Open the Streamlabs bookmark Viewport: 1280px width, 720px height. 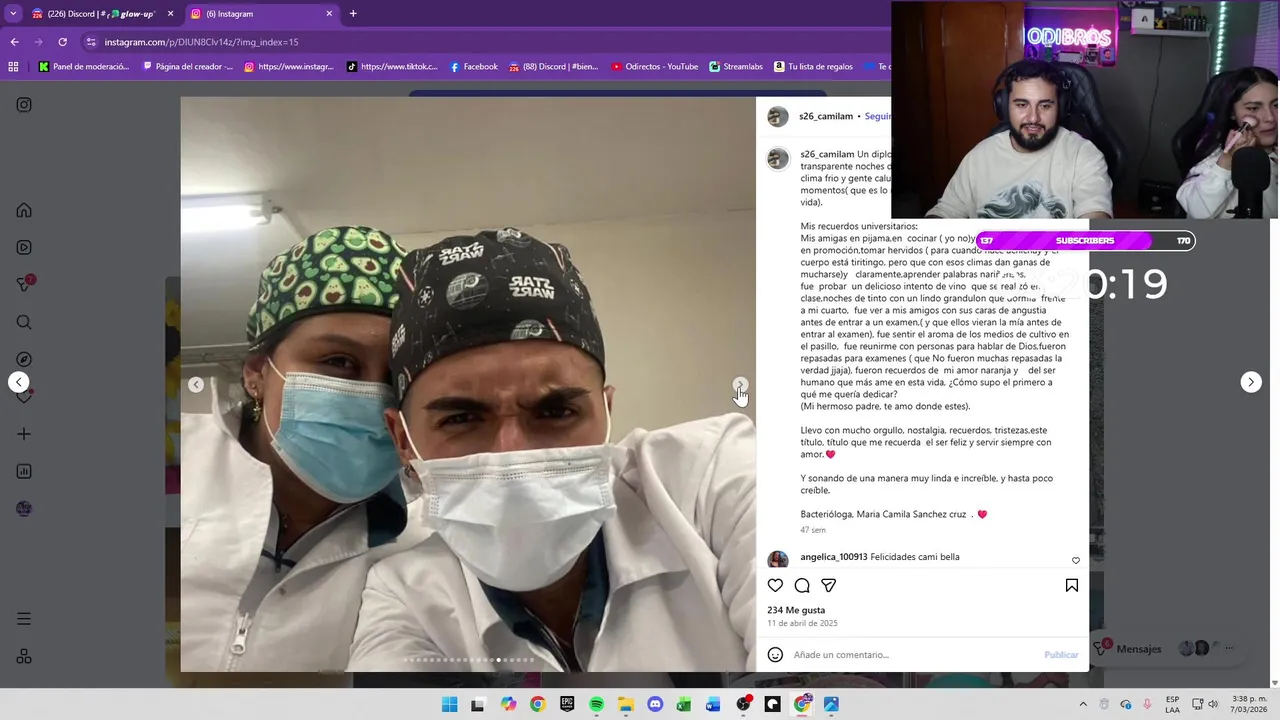tap(736, 67)
